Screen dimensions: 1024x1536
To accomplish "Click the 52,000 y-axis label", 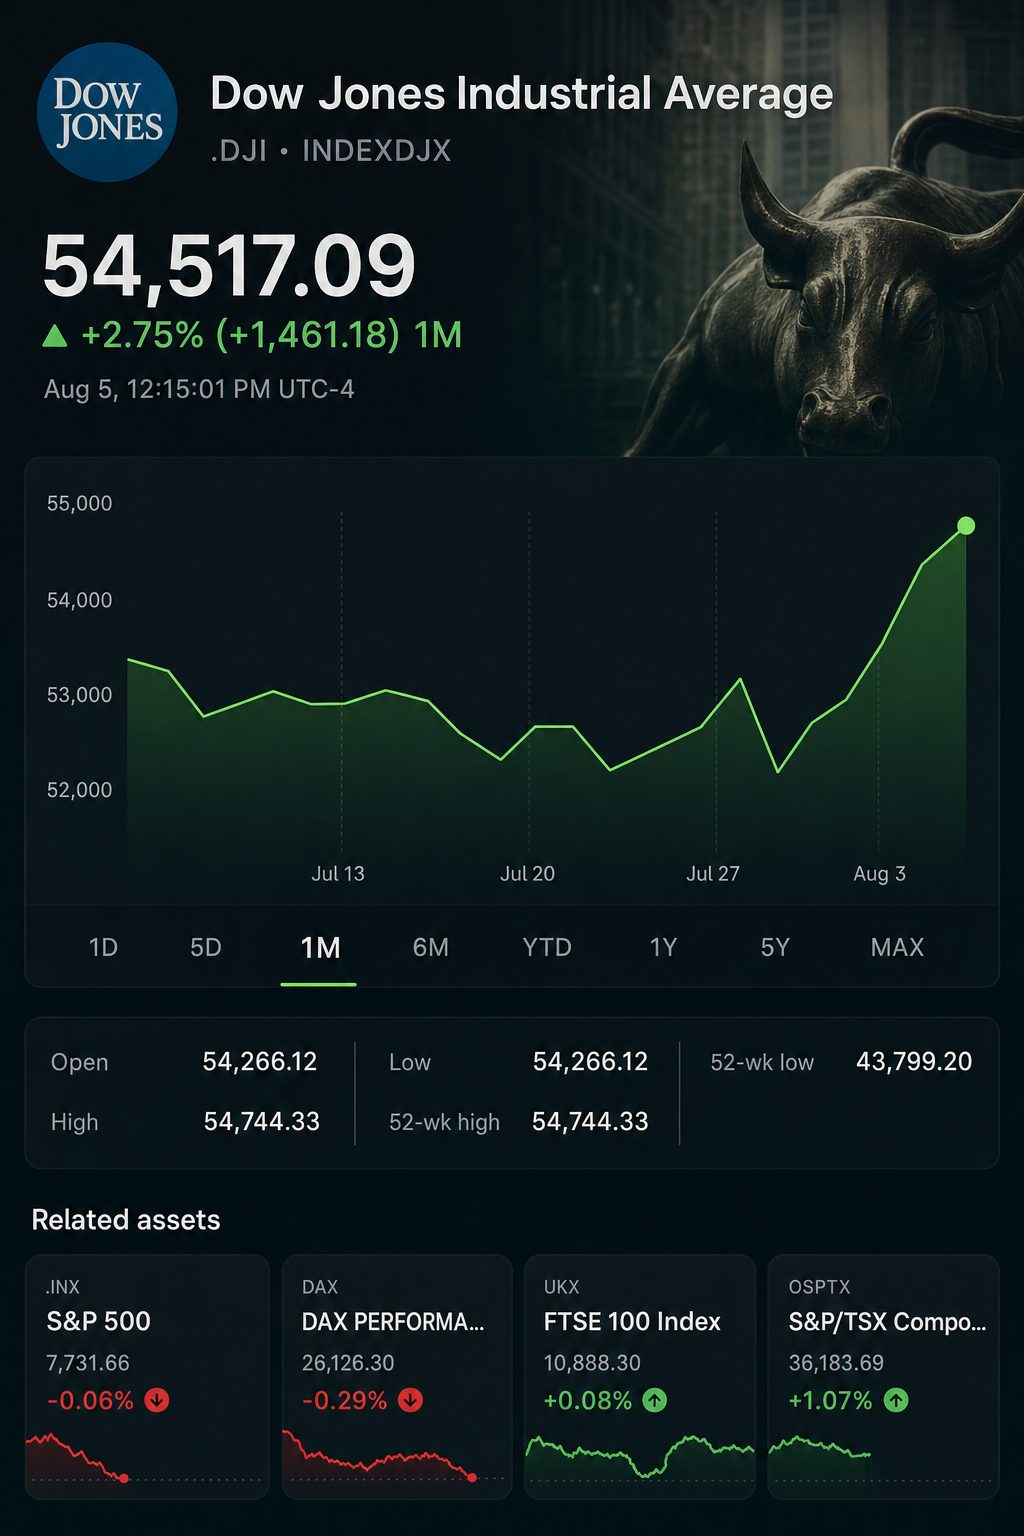I will [80, 790].
